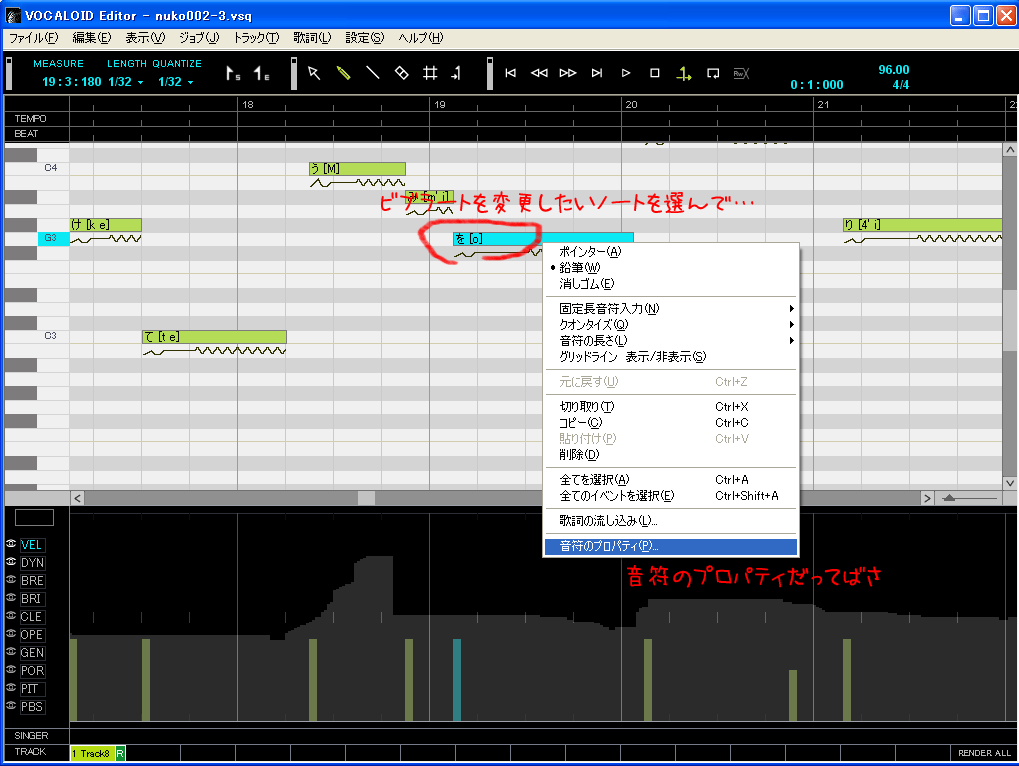Open the ファイル(F) menu
The image size is (1019, 766).
point(34,38)
